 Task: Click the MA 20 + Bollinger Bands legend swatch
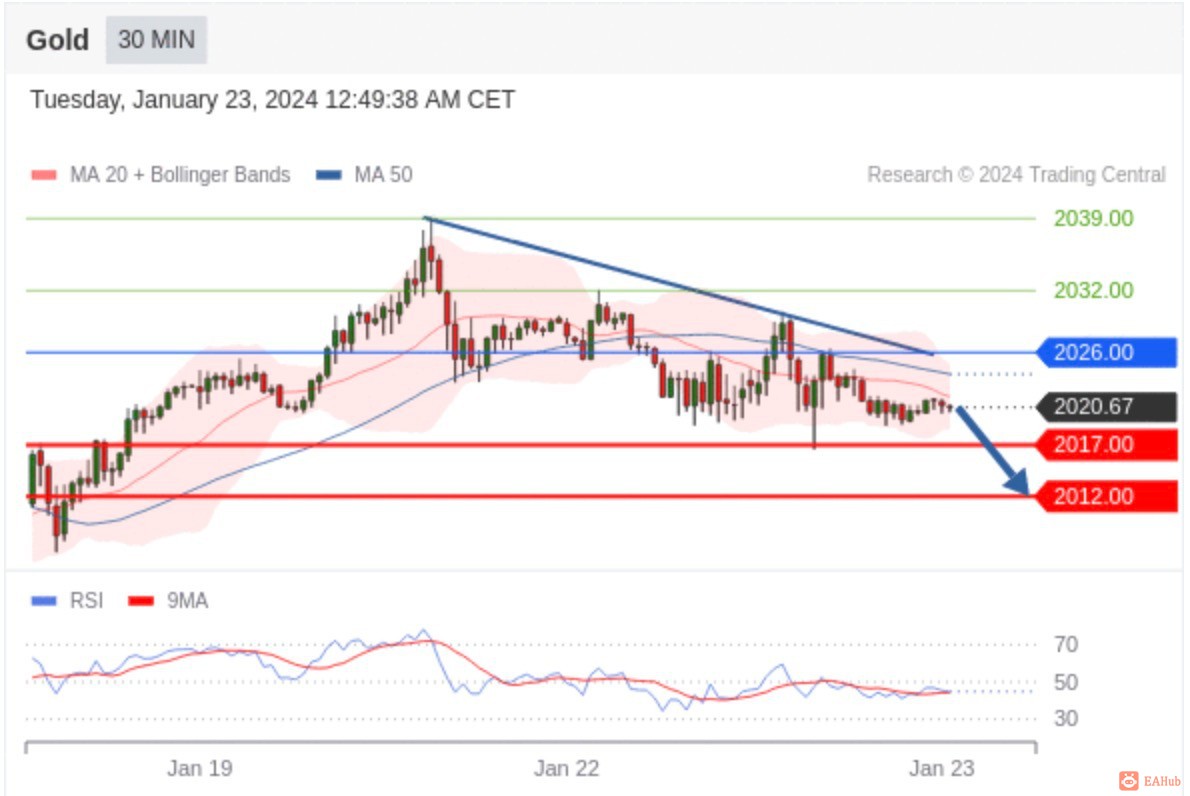point(44,175)
